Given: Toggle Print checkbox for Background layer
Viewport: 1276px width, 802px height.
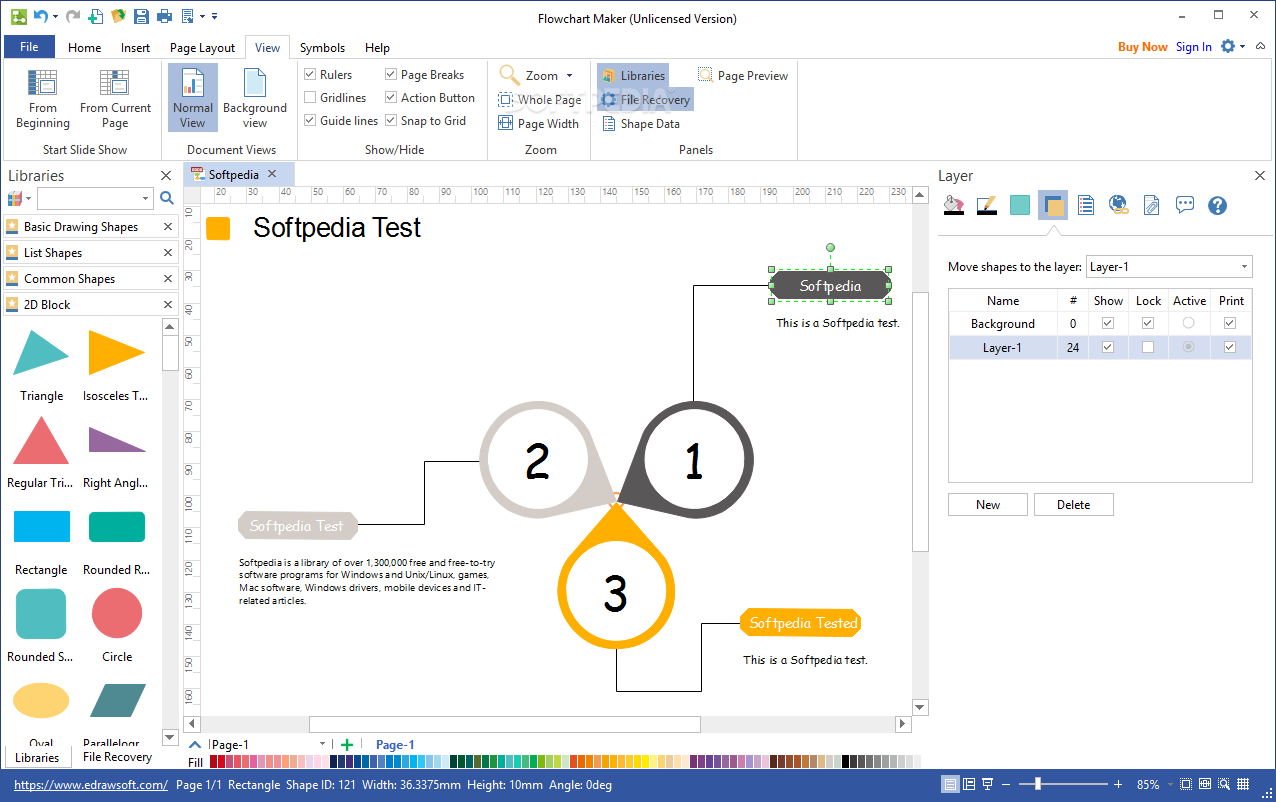Looking at the screenshot, I should (1230, 323).
